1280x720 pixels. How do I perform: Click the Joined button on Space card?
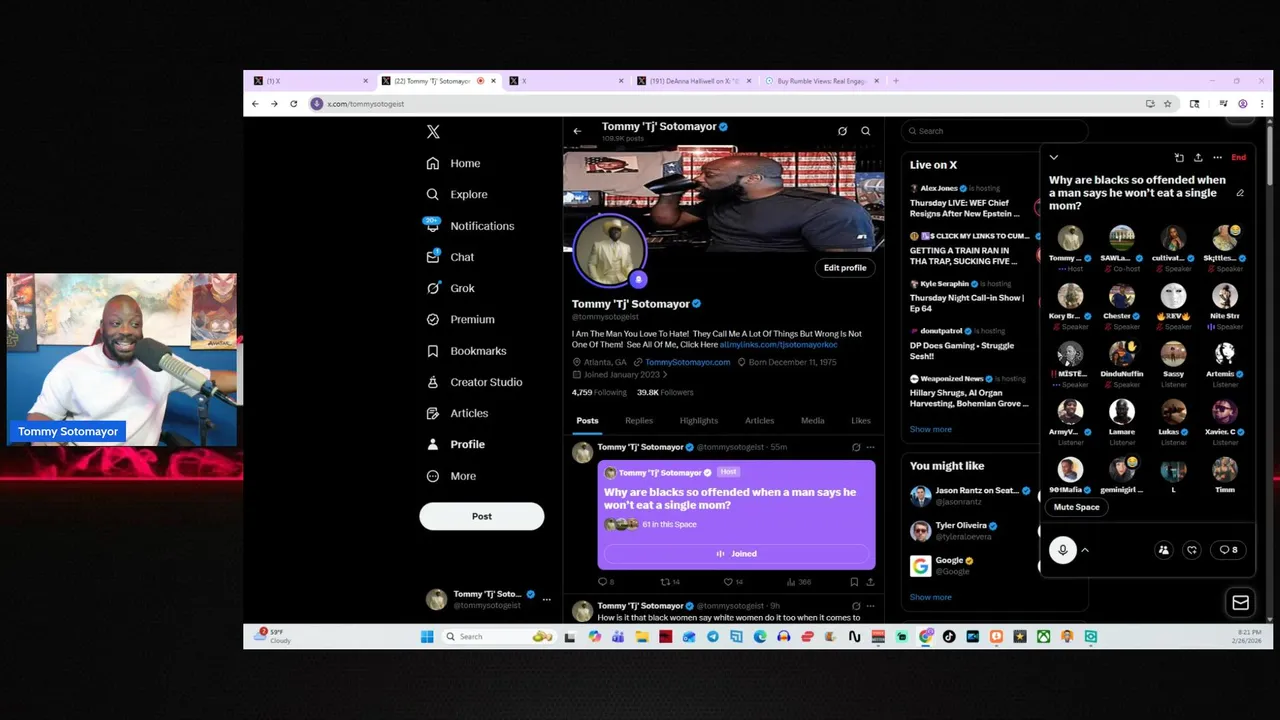click(x=736, y=553)
